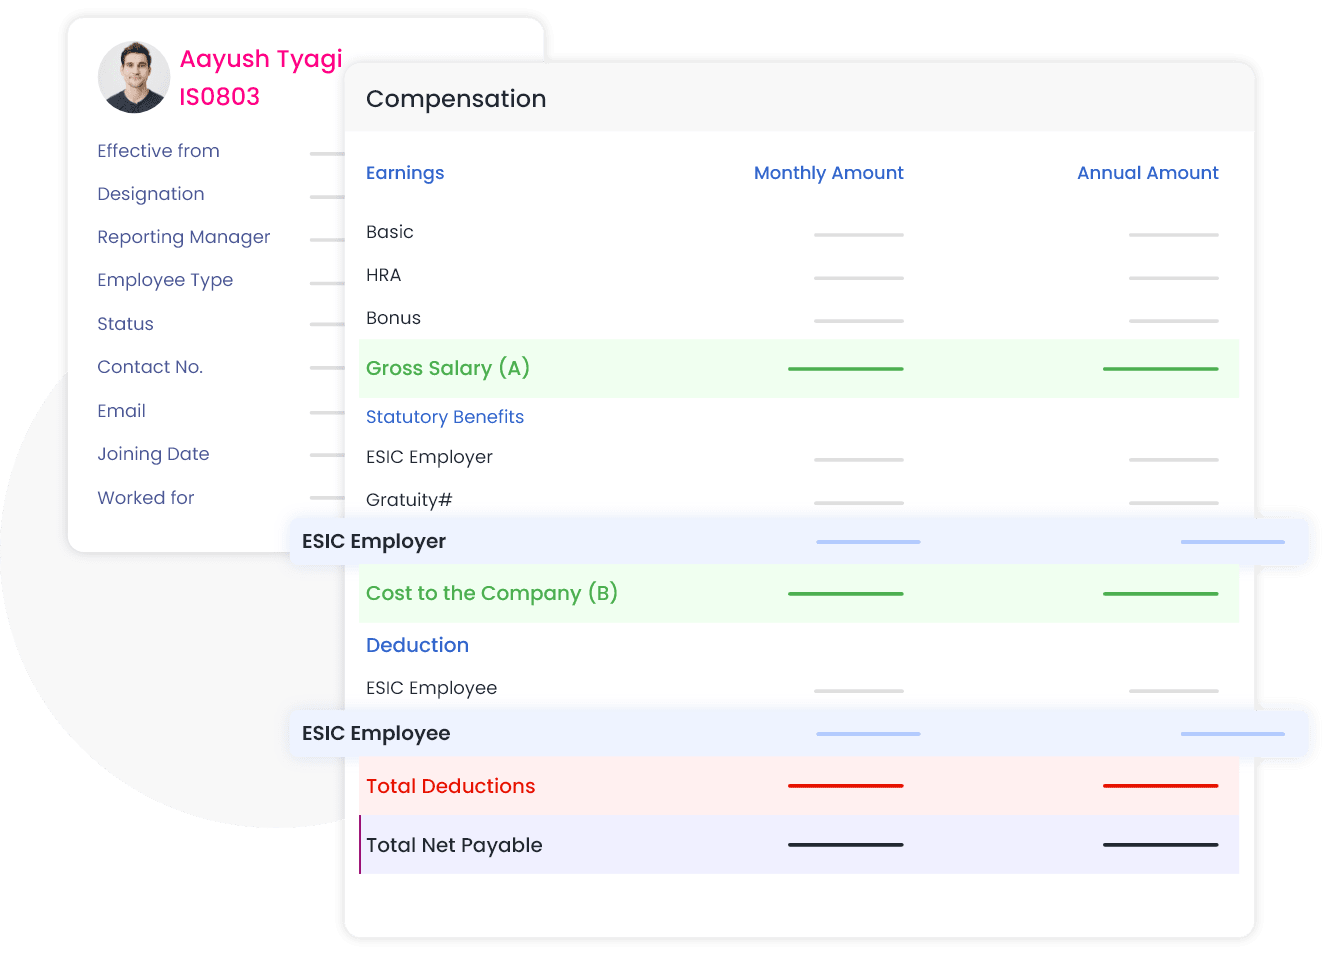The height and width of the screenshot is (956, 1333).
Task: Select the Gross Salary (A) row
Action: pyautogui.click(x=448, y=368)
